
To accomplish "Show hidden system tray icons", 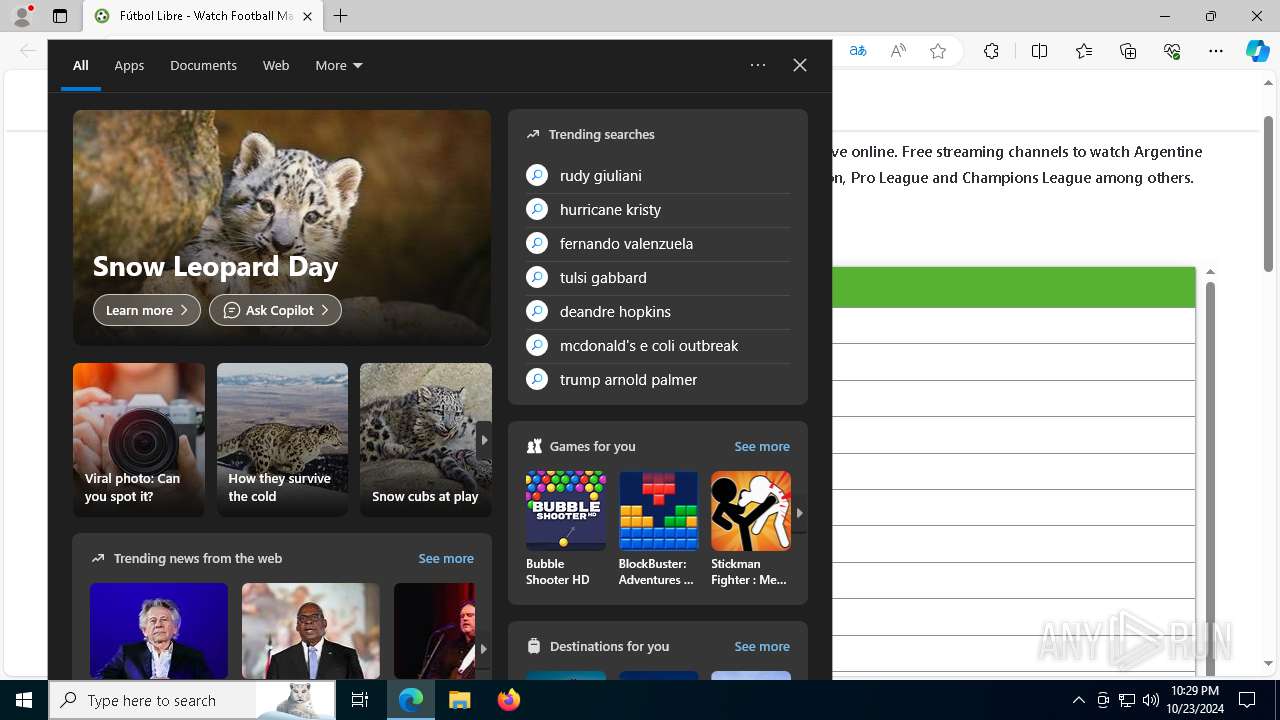I will [x=1078, y=700].
